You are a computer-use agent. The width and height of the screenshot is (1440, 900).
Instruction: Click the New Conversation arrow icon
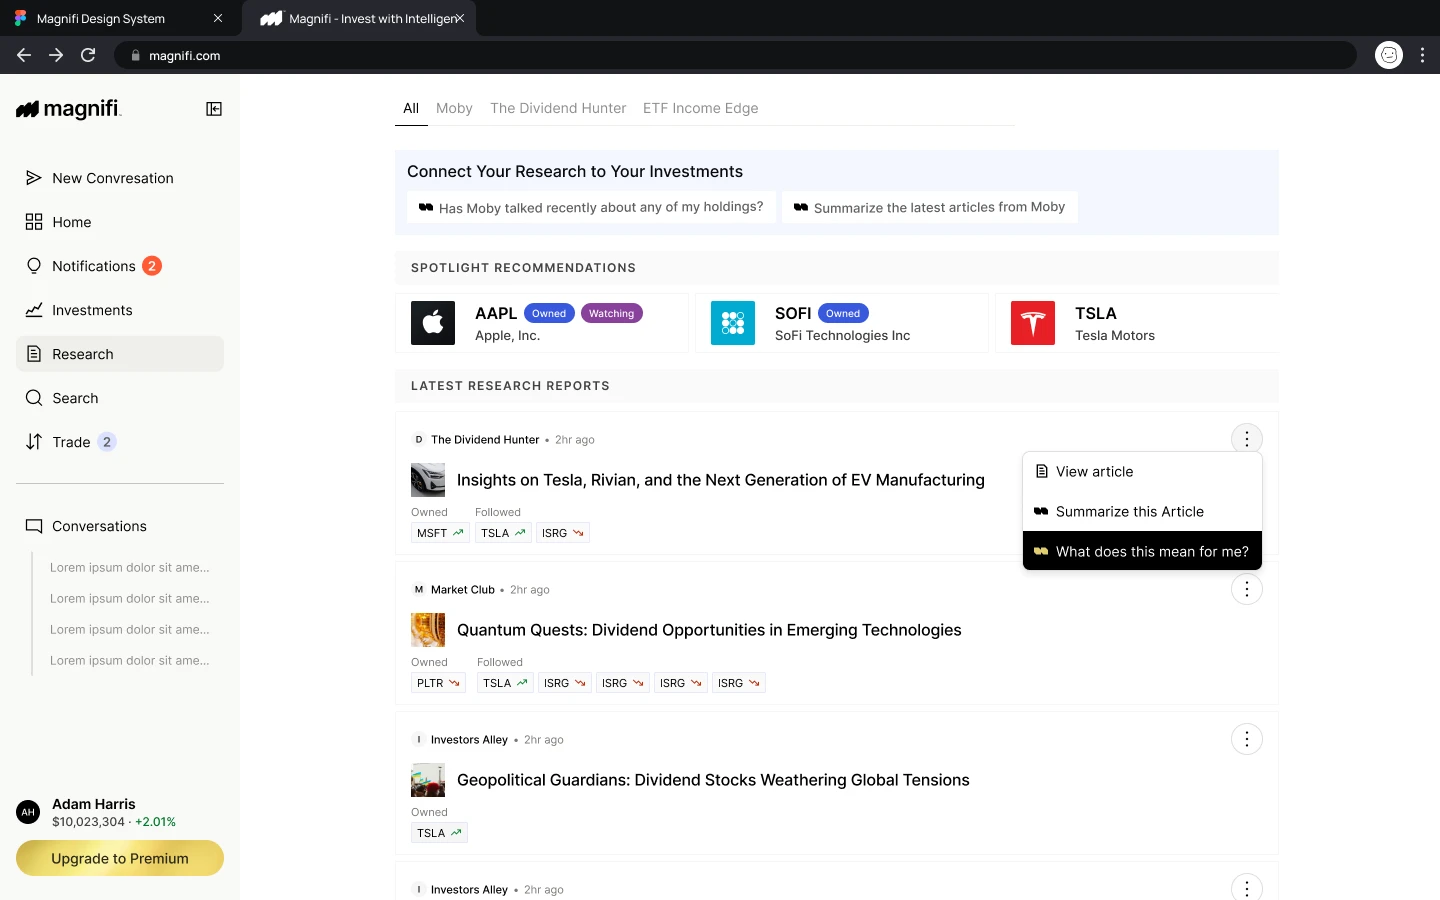pyautogui.click(x=34, y=178)
